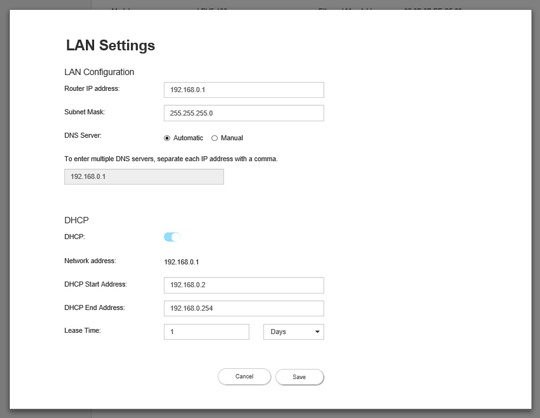Image resolution: width=540 pixels, height=418 pixels.
Task: Click the multiple DNS servers hint text
Action: pos(171,159)
